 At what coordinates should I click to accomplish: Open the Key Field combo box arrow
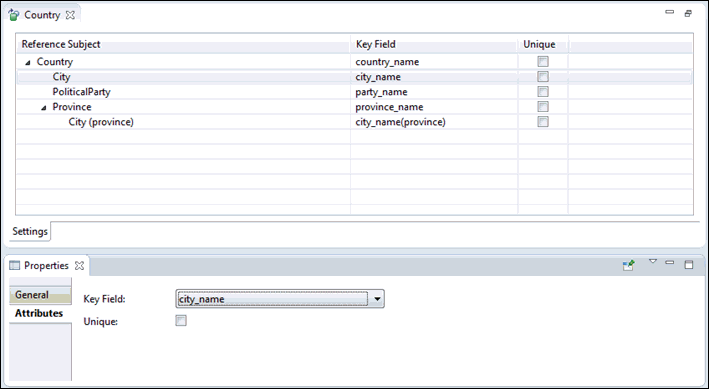click(x=377, y=299)
